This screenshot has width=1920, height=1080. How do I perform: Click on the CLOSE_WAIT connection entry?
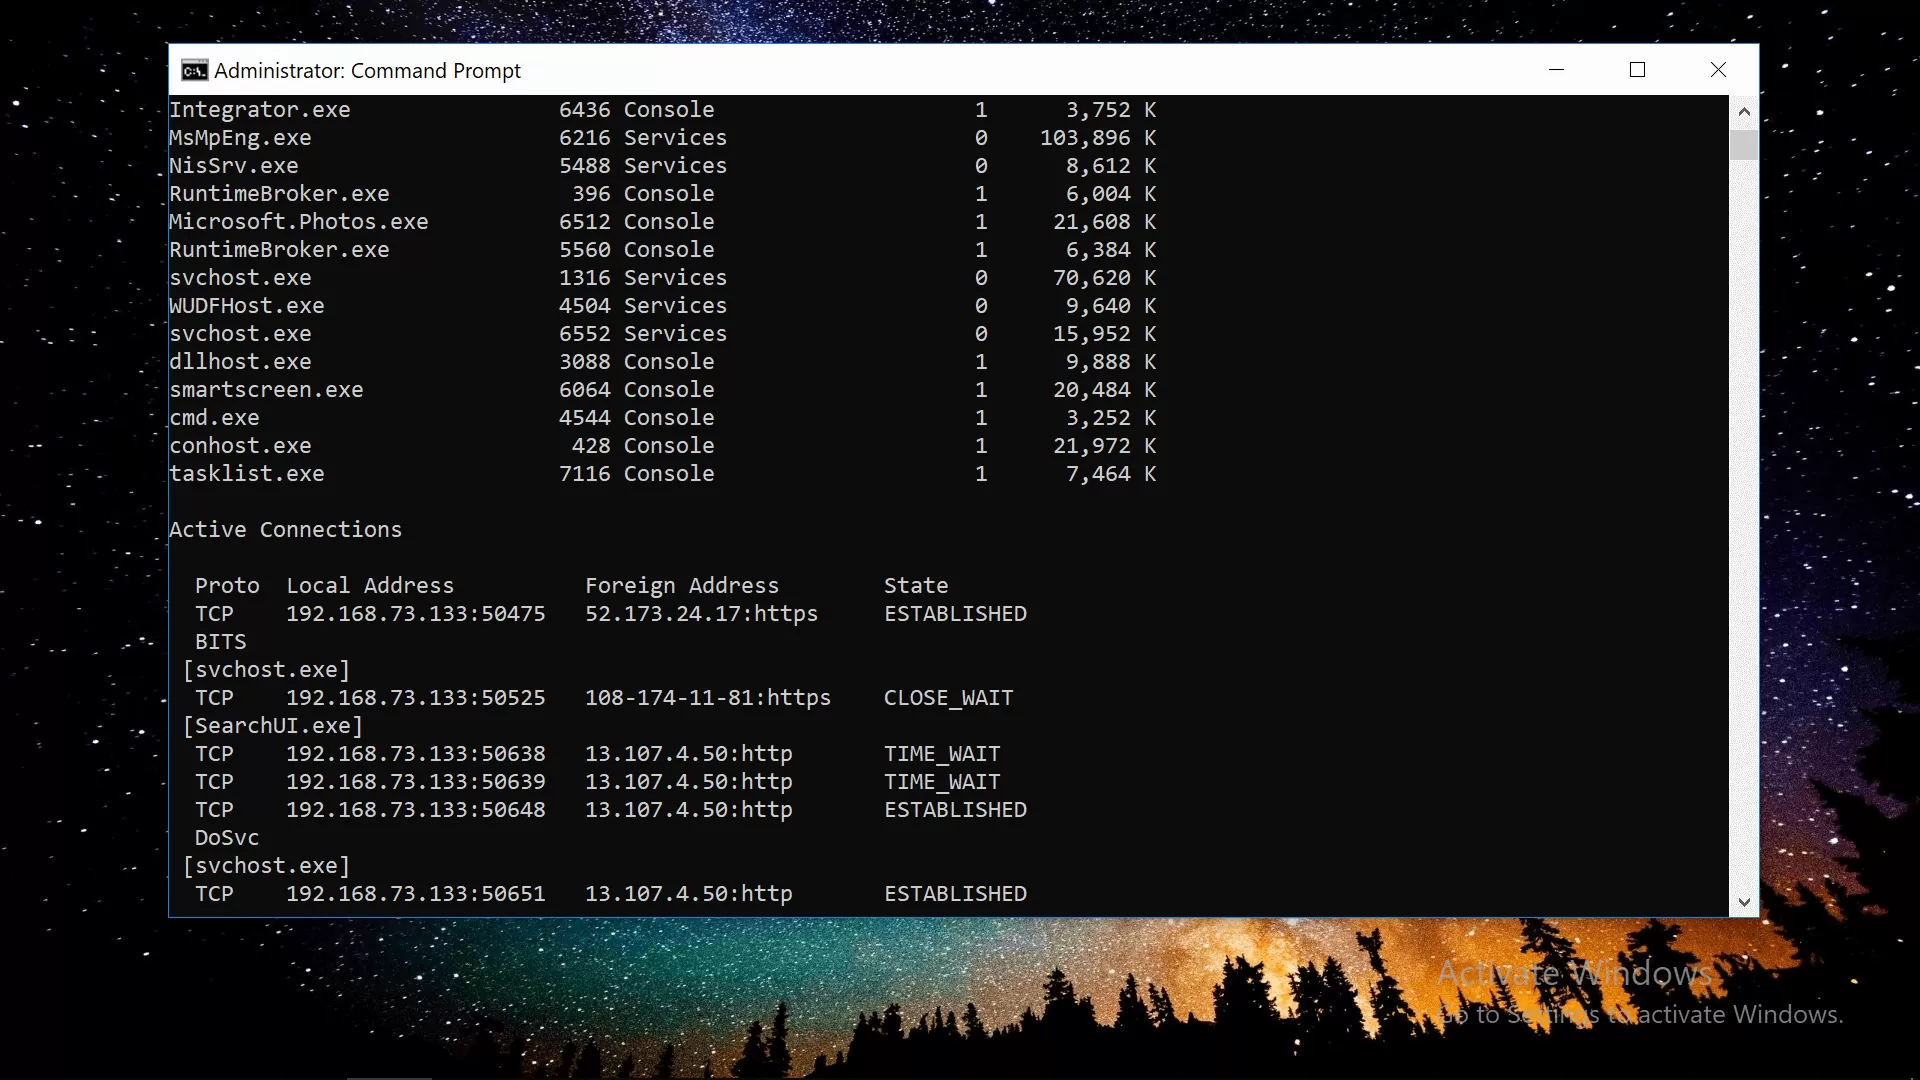tap(591, 696)
